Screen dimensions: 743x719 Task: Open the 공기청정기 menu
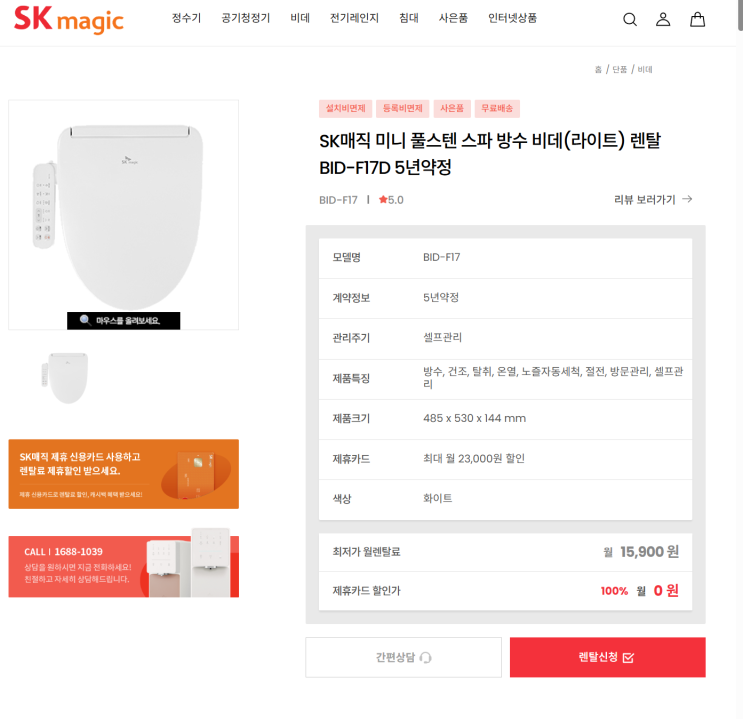[245, 18]
